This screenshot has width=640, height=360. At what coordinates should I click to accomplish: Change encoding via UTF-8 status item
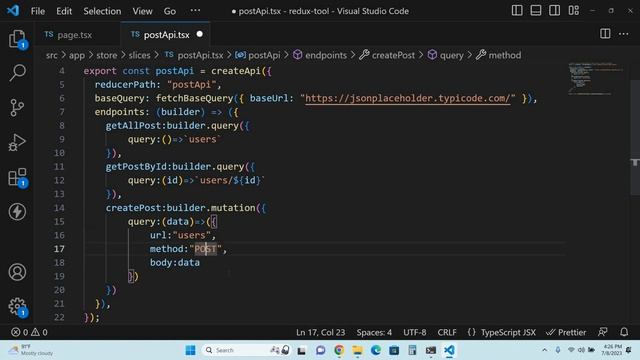(x=415, y=332)
